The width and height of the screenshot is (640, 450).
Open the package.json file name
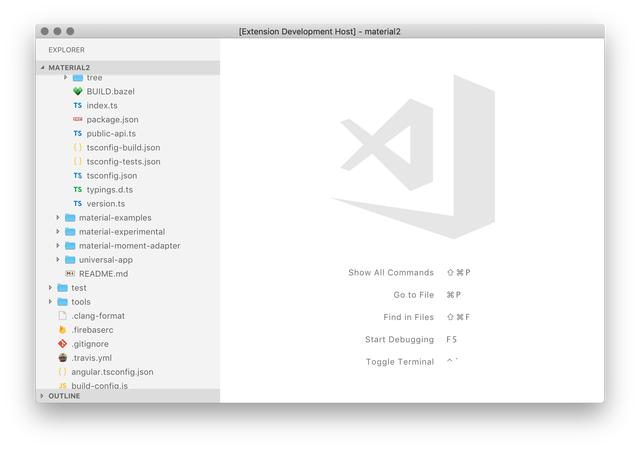pyautogui.click(x=112, y=120)
